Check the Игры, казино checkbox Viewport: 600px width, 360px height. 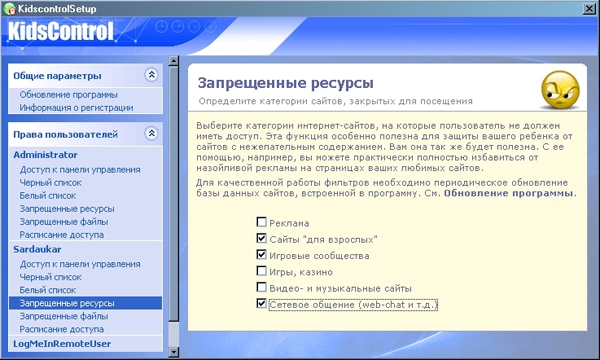click(x=261, y=271)
